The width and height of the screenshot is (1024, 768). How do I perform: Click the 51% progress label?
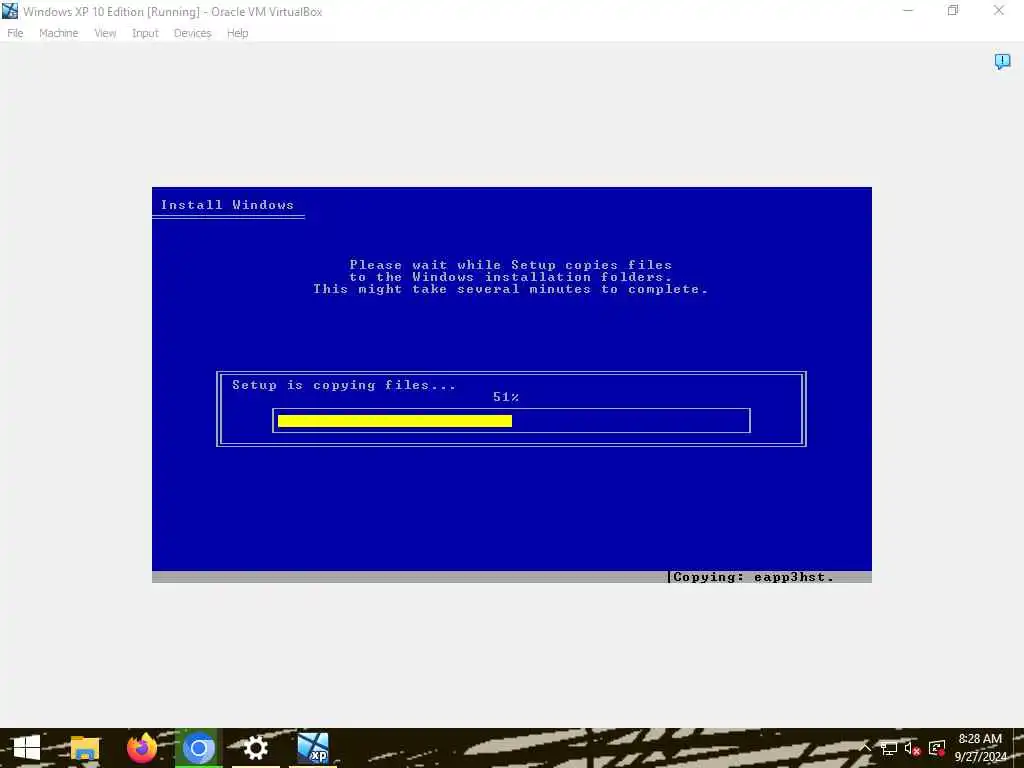click(x=506, y=397)
